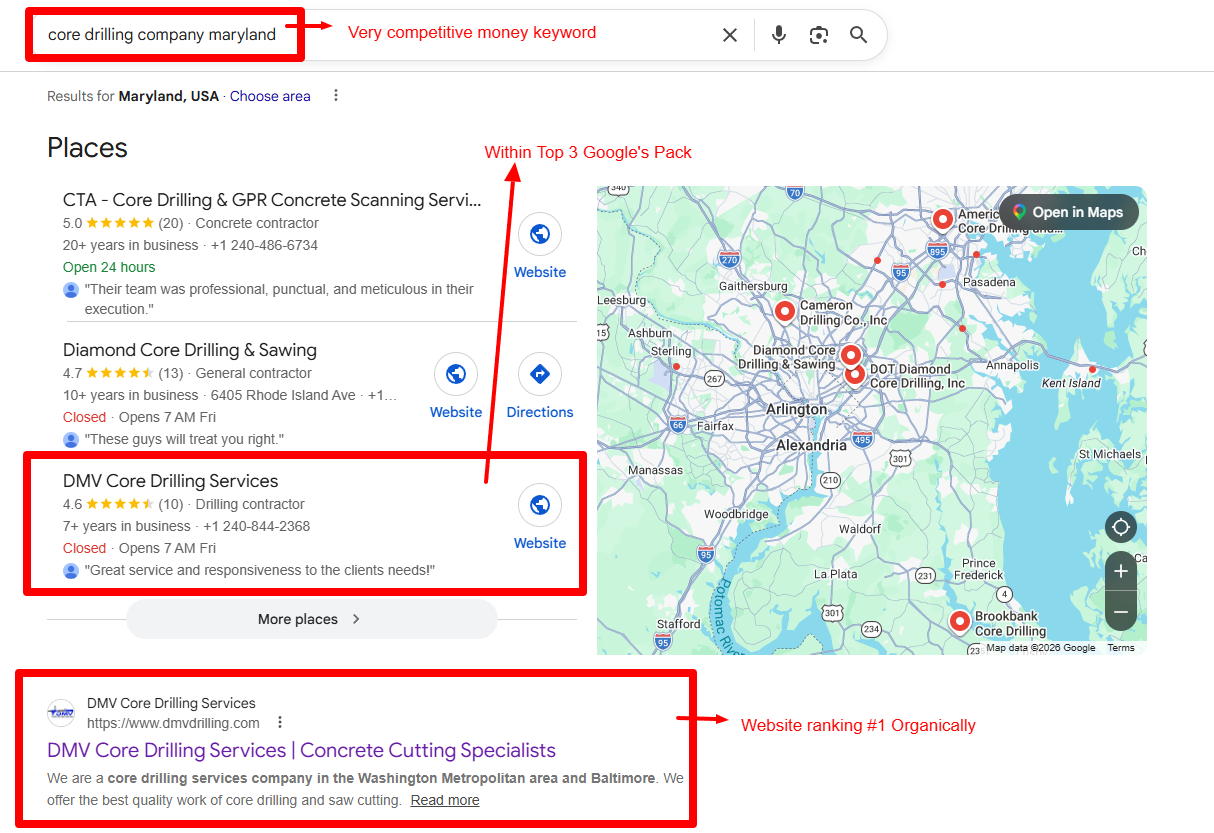Viewport: 1214px width, 833px height.
Task: Click Open in Maps button
Action: tap(1068, 212)
